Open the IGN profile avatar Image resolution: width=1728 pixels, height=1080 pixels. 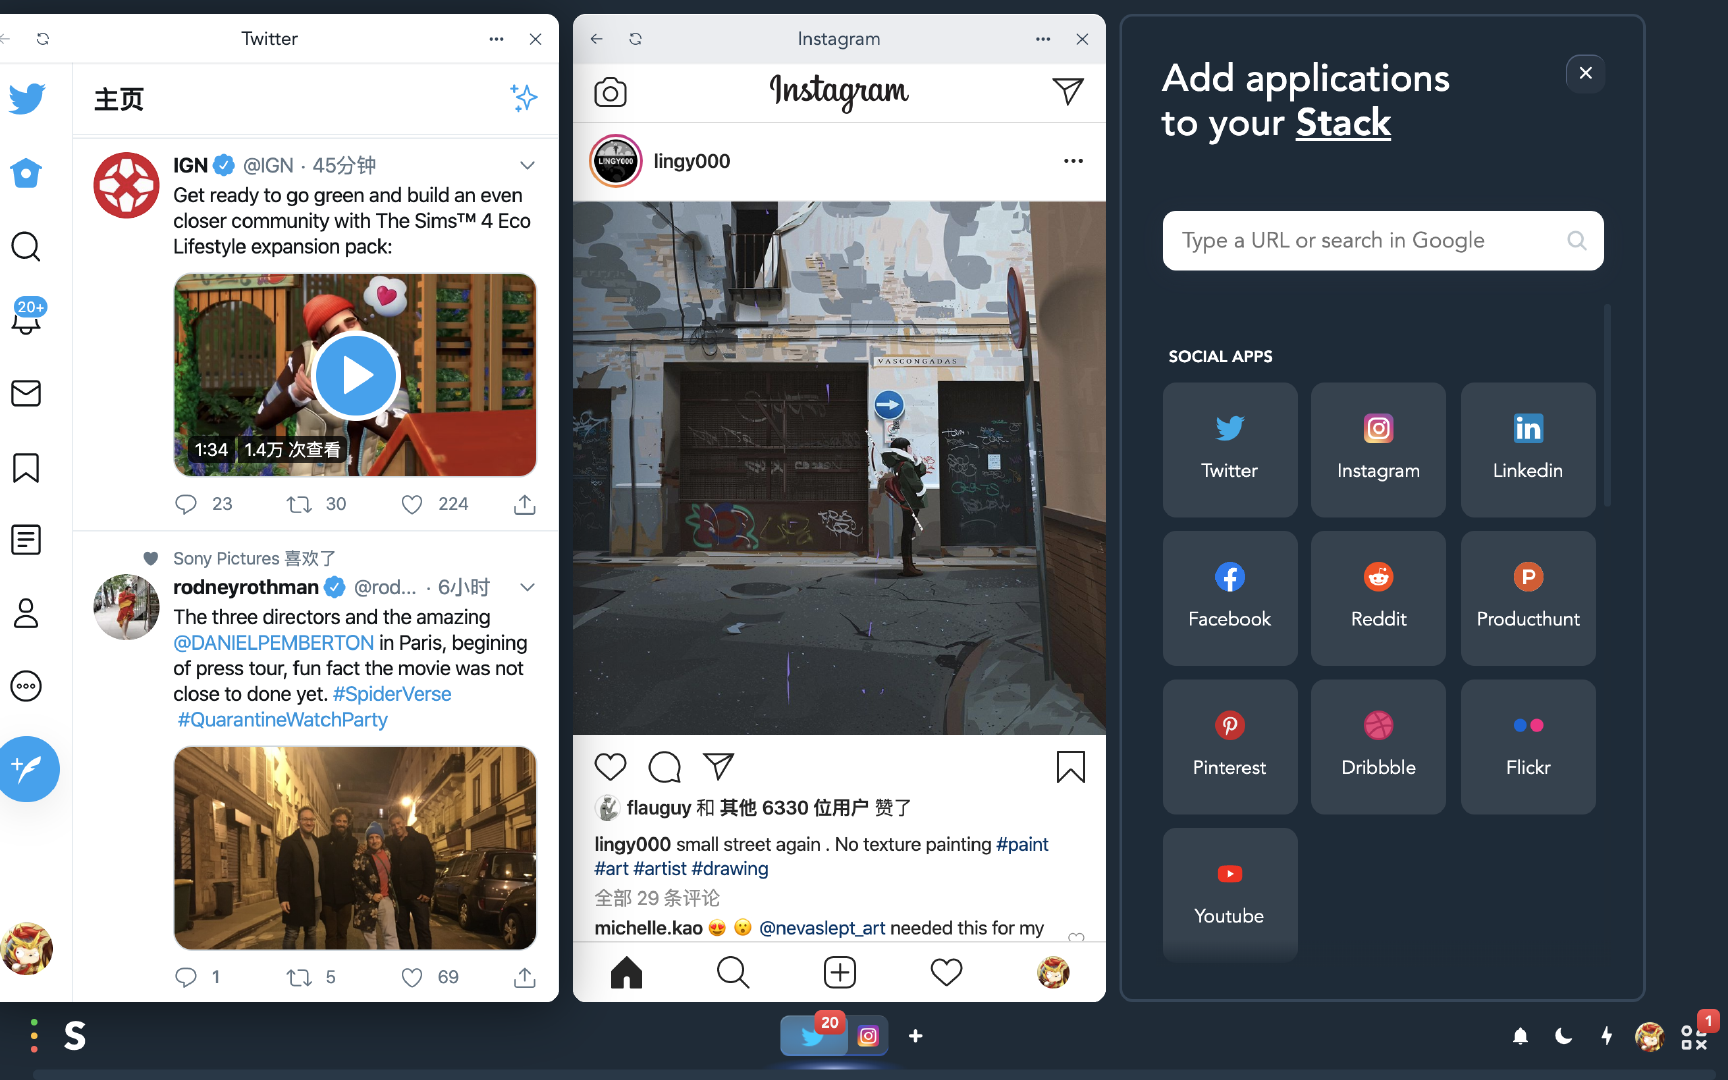126,185
